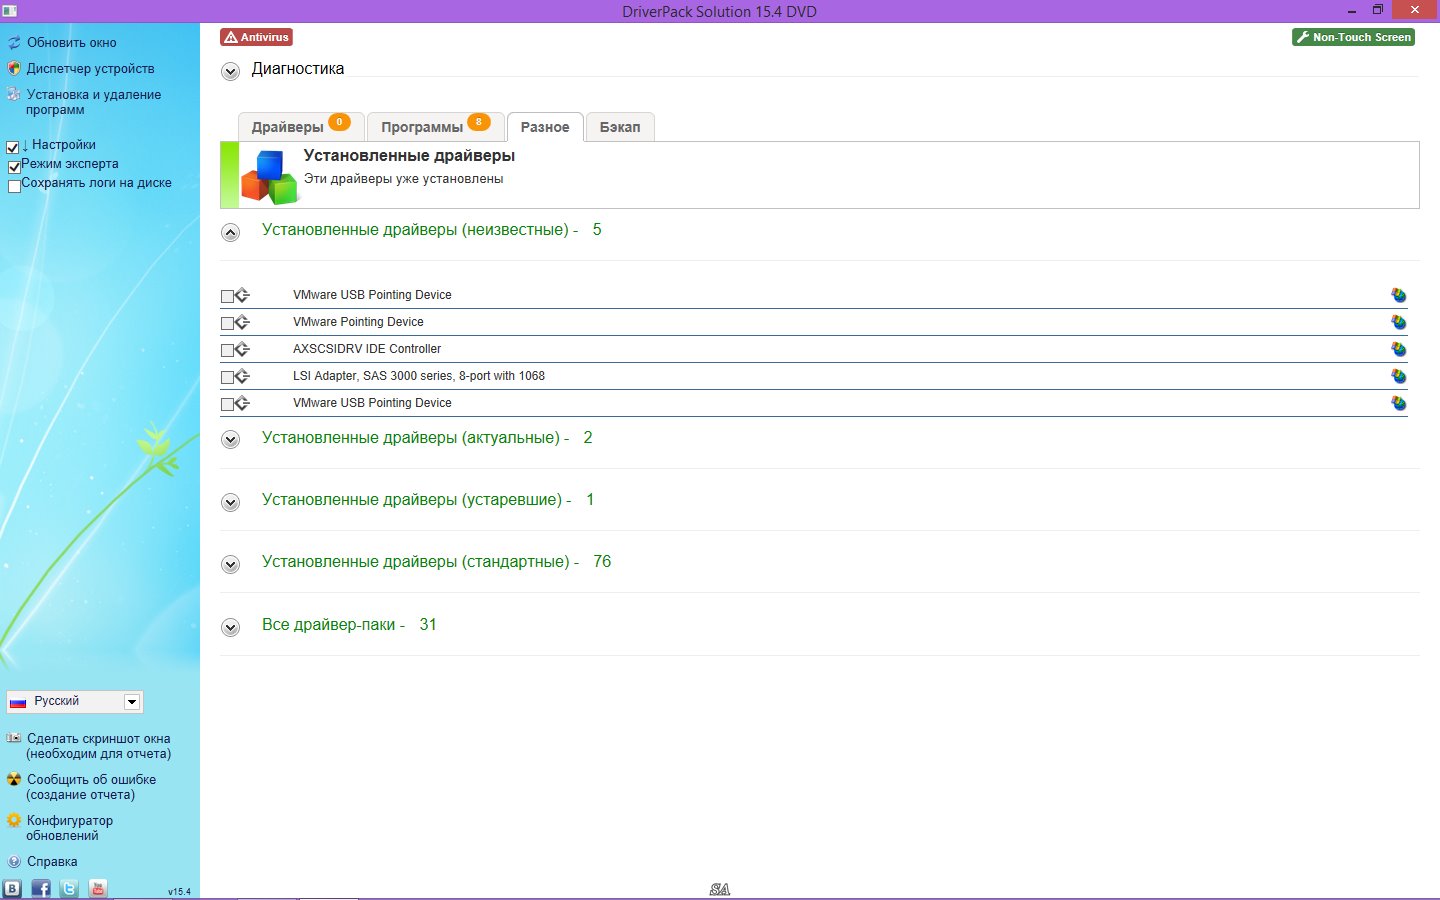The image size is (1440, 900).
Task: Expand the Установленные драйверы (устаревшие) section
Action: coord(231,502)
